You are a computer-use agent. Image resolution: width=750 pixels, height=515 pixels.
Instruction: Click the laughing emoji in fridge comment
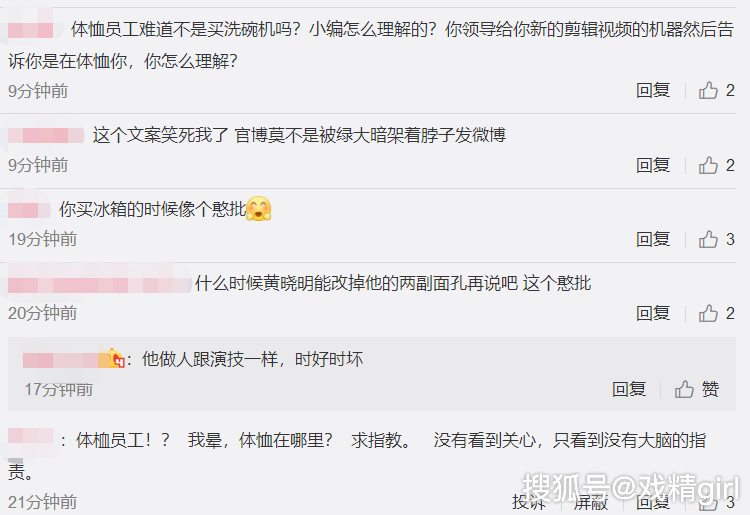(258, 209)
